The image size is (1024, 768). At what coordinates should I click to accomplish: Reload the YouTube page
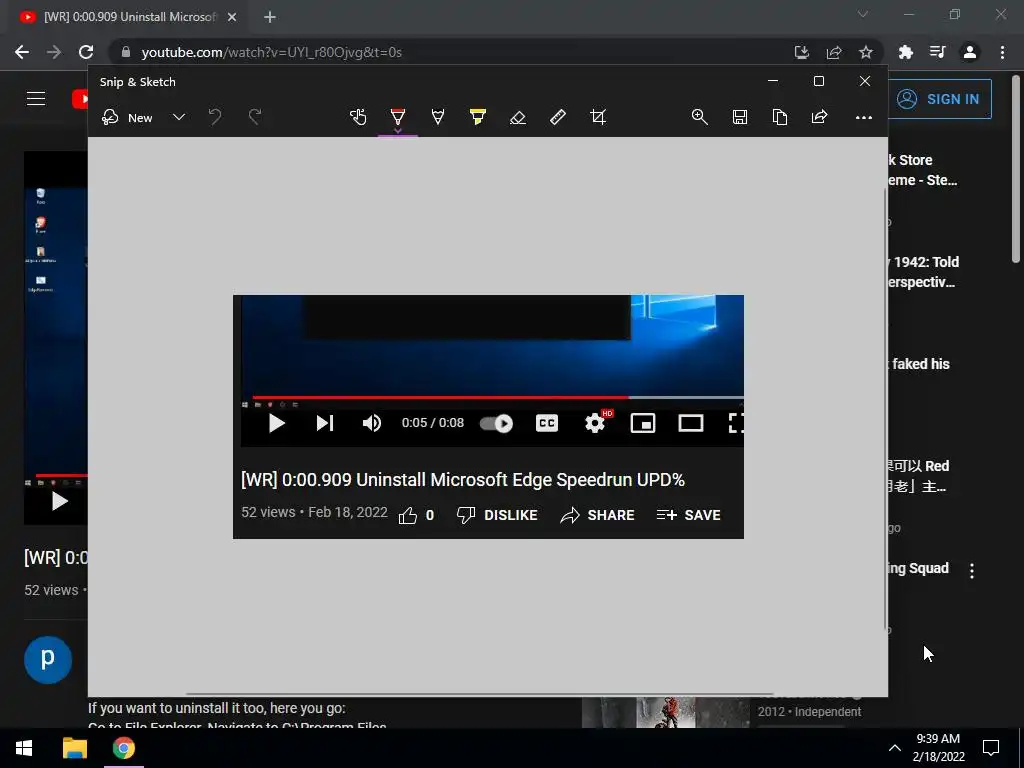pos(86,52)
